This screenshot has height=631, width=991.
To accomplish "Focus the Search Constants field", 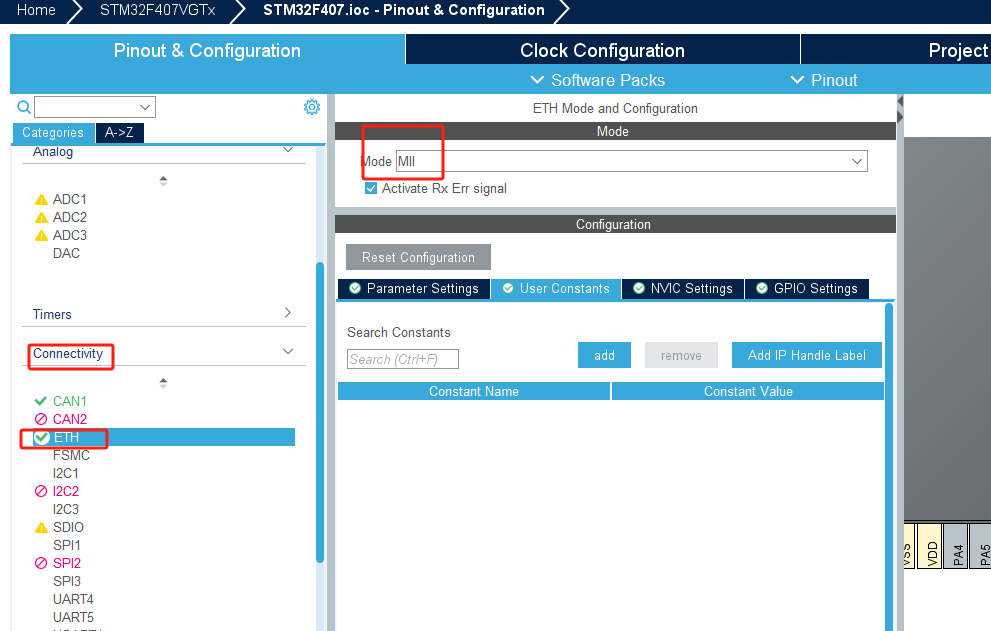I will [403, 359].
